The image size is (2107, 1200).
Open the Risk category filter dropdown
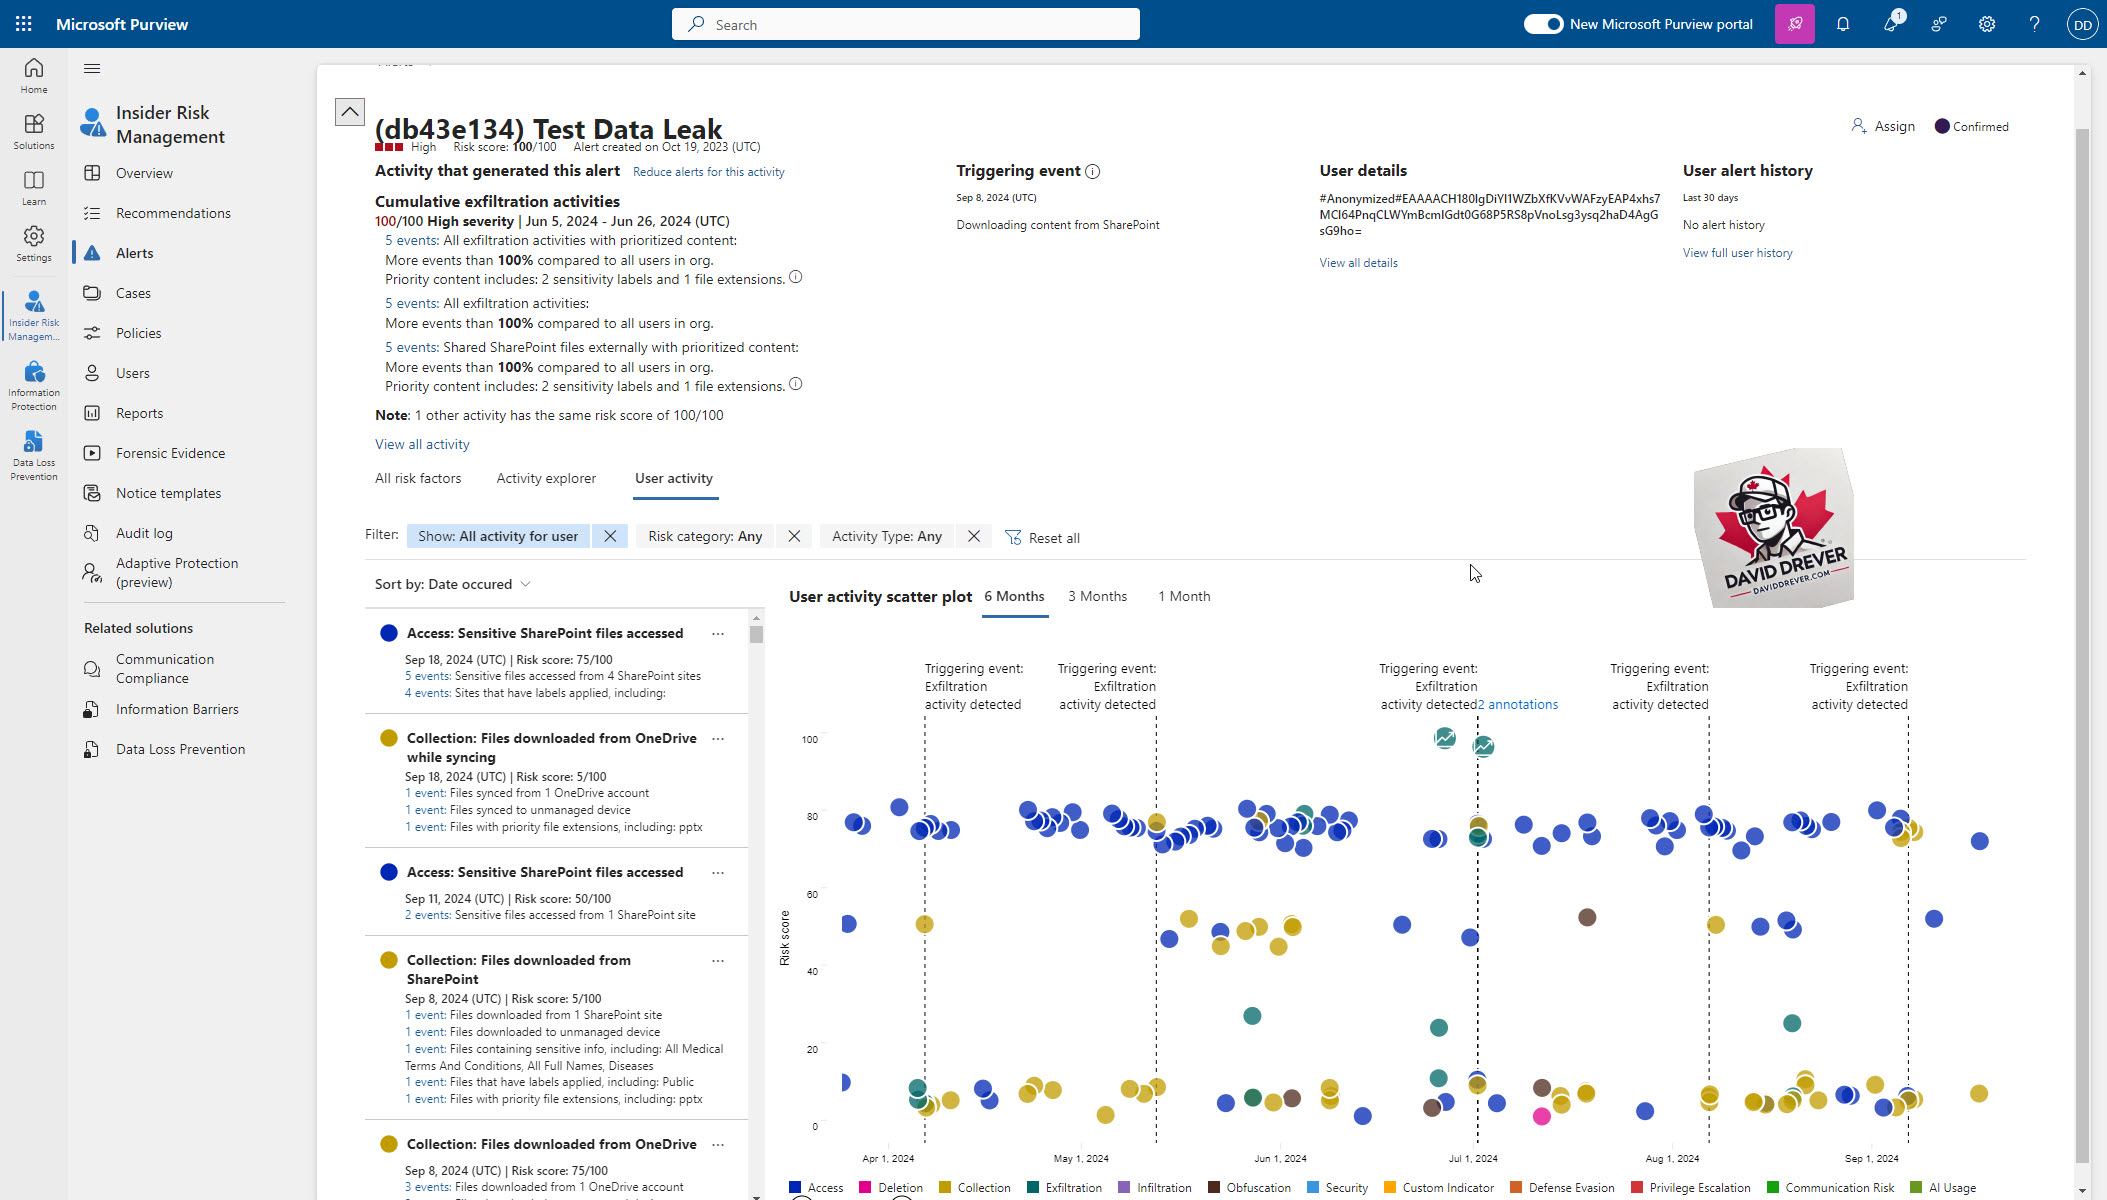tap(705, 536)
